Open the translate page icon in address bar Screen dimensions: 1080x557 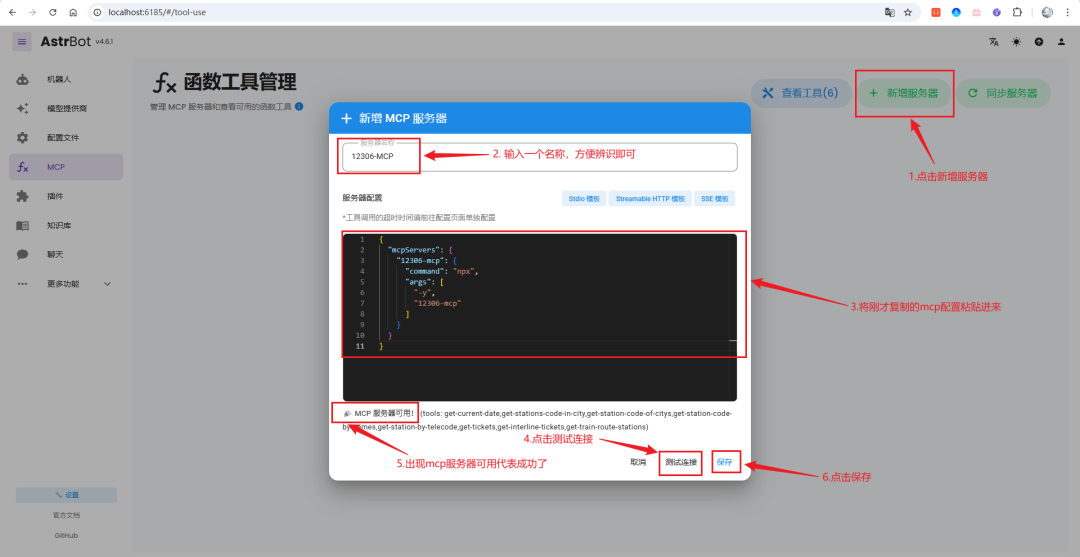[890, 12]
